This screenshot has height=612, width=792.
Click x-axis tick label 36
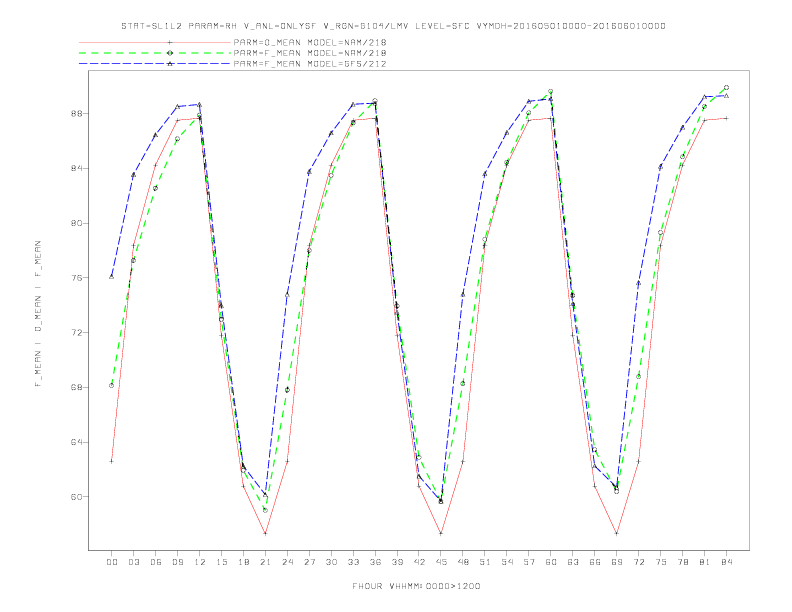click(x=375, y=562)
